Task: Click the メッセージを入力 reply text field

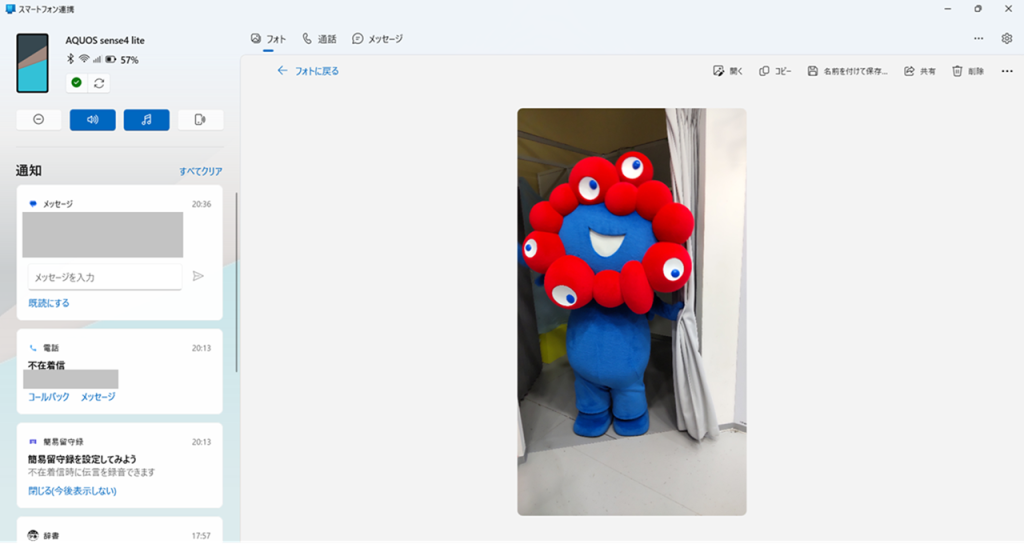Action: pos(105,277)
